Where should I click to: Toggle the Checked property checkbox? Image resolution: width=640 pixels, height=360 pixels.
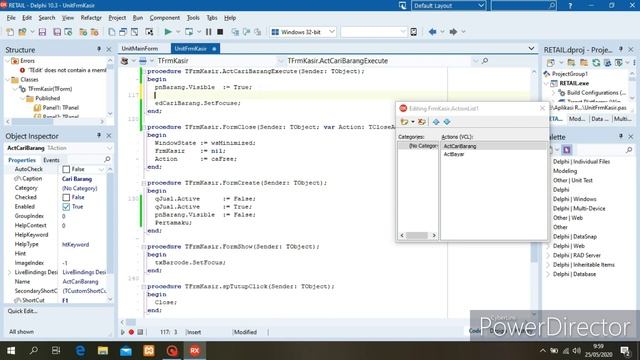tap(66, 197)
